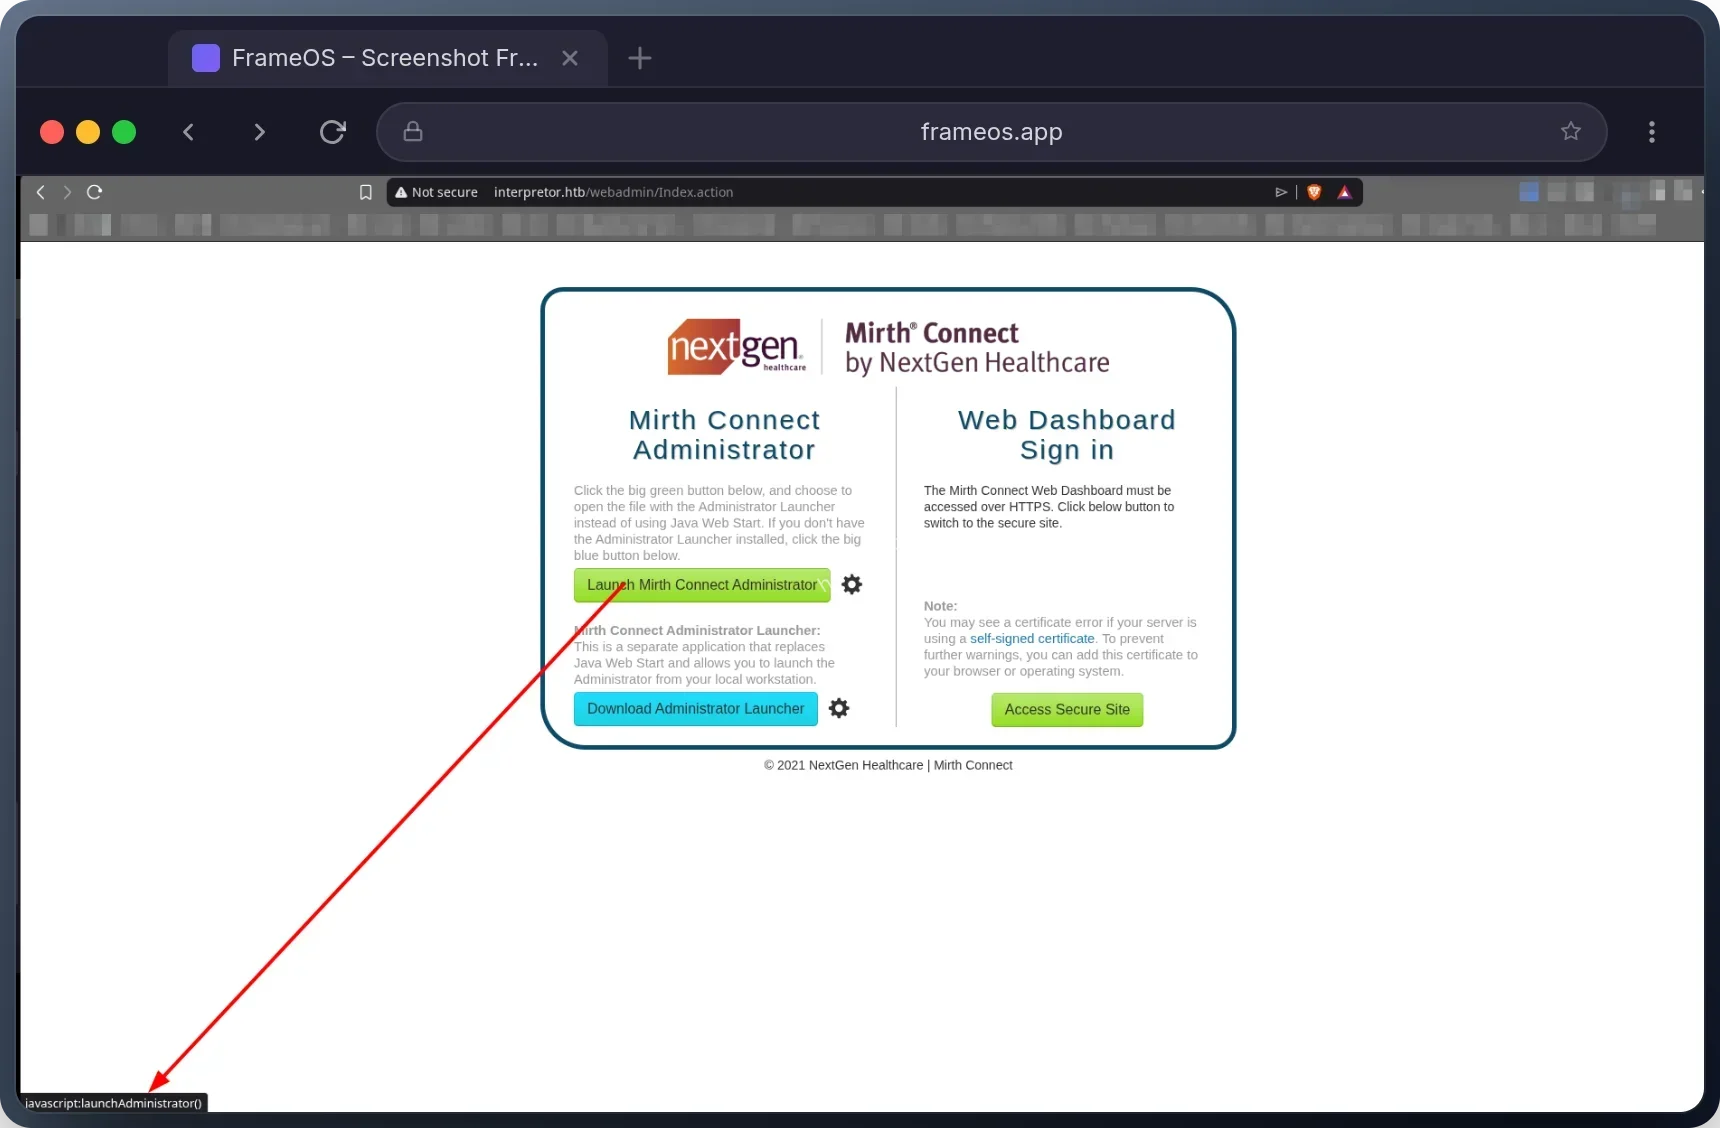This screenshot has width=1720, height=1128.
Task: Click the lock icon in the frameos.app address bar
Action: (x=413, y=132)
